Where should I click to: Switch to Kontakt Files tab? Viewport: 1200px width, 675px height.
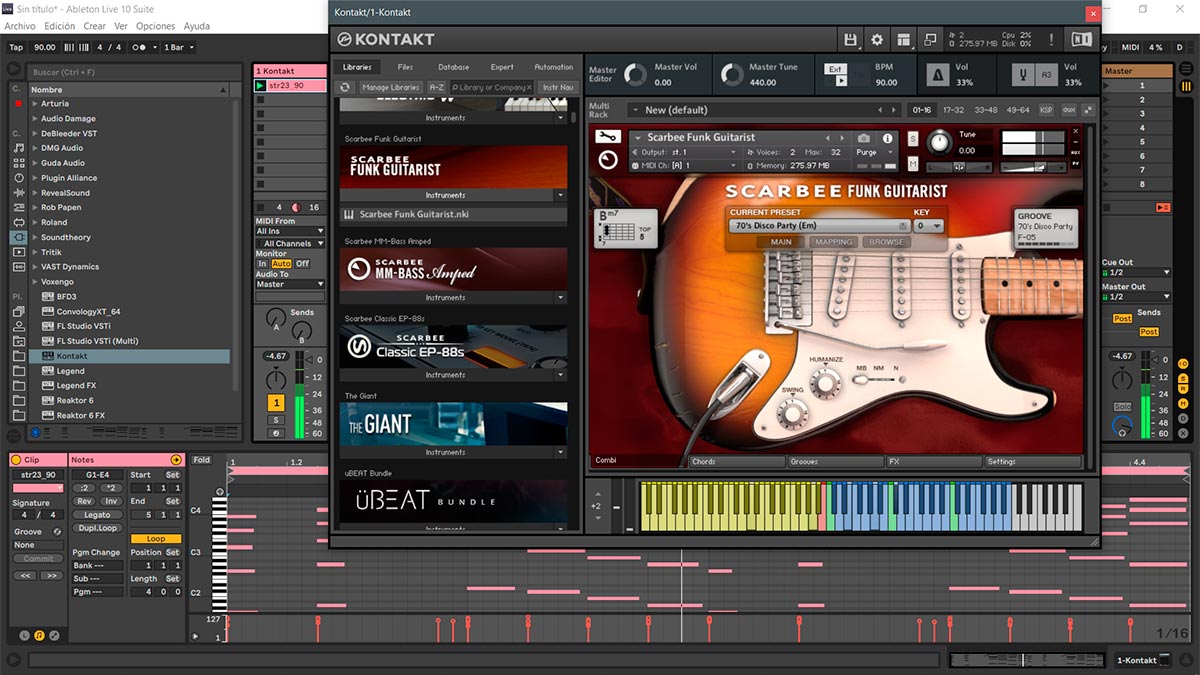click(405, 67)
